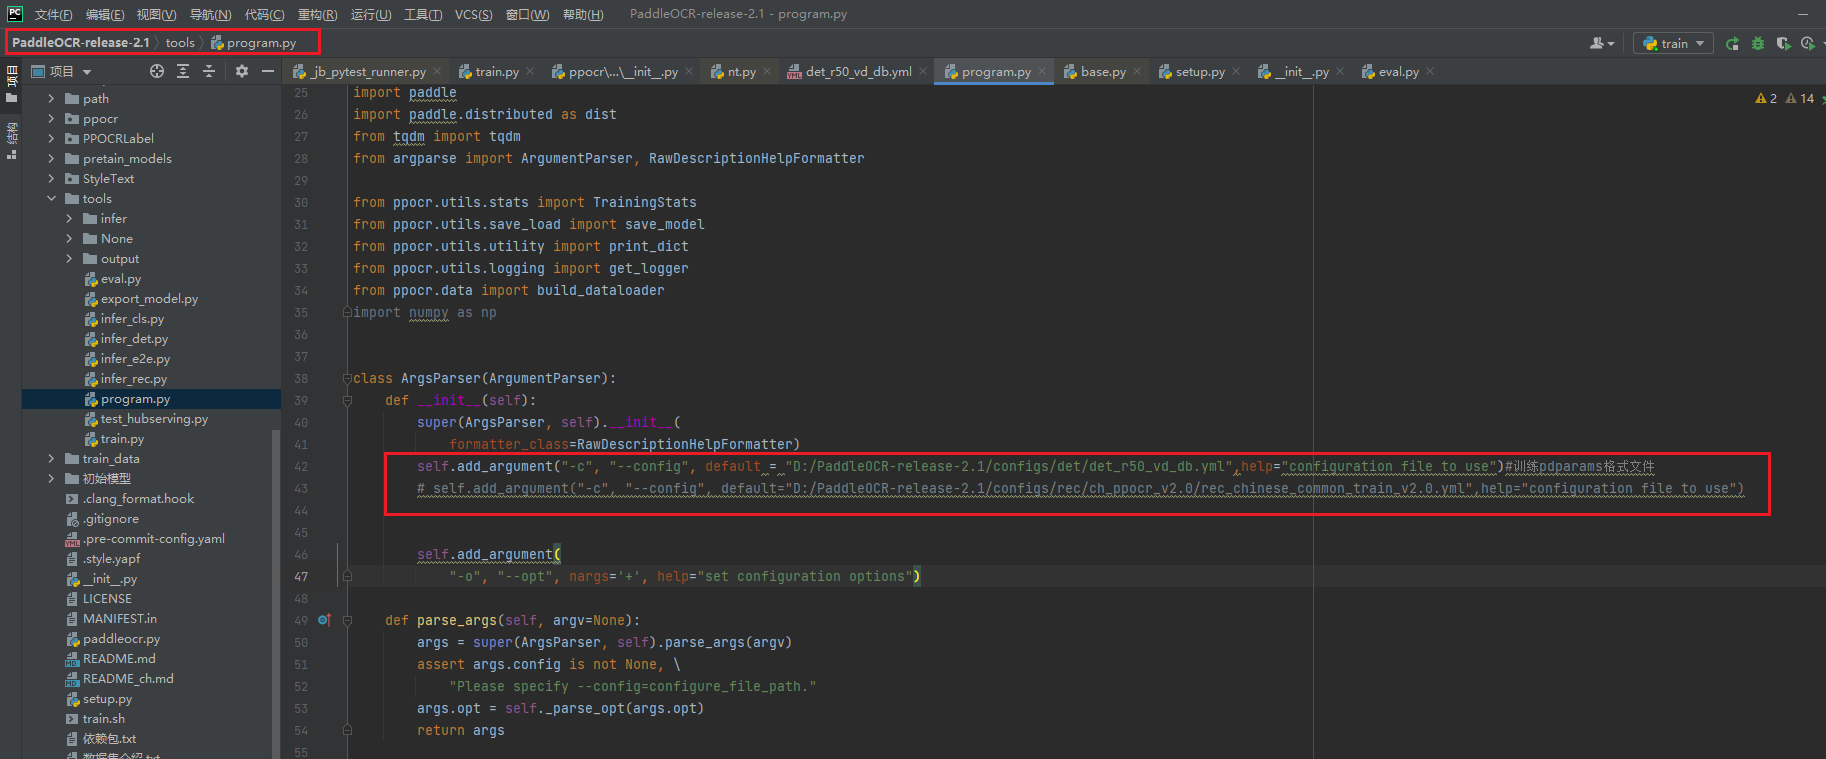
Task: Select eval.py in the project tree
Action: click(x=120, y=279)
